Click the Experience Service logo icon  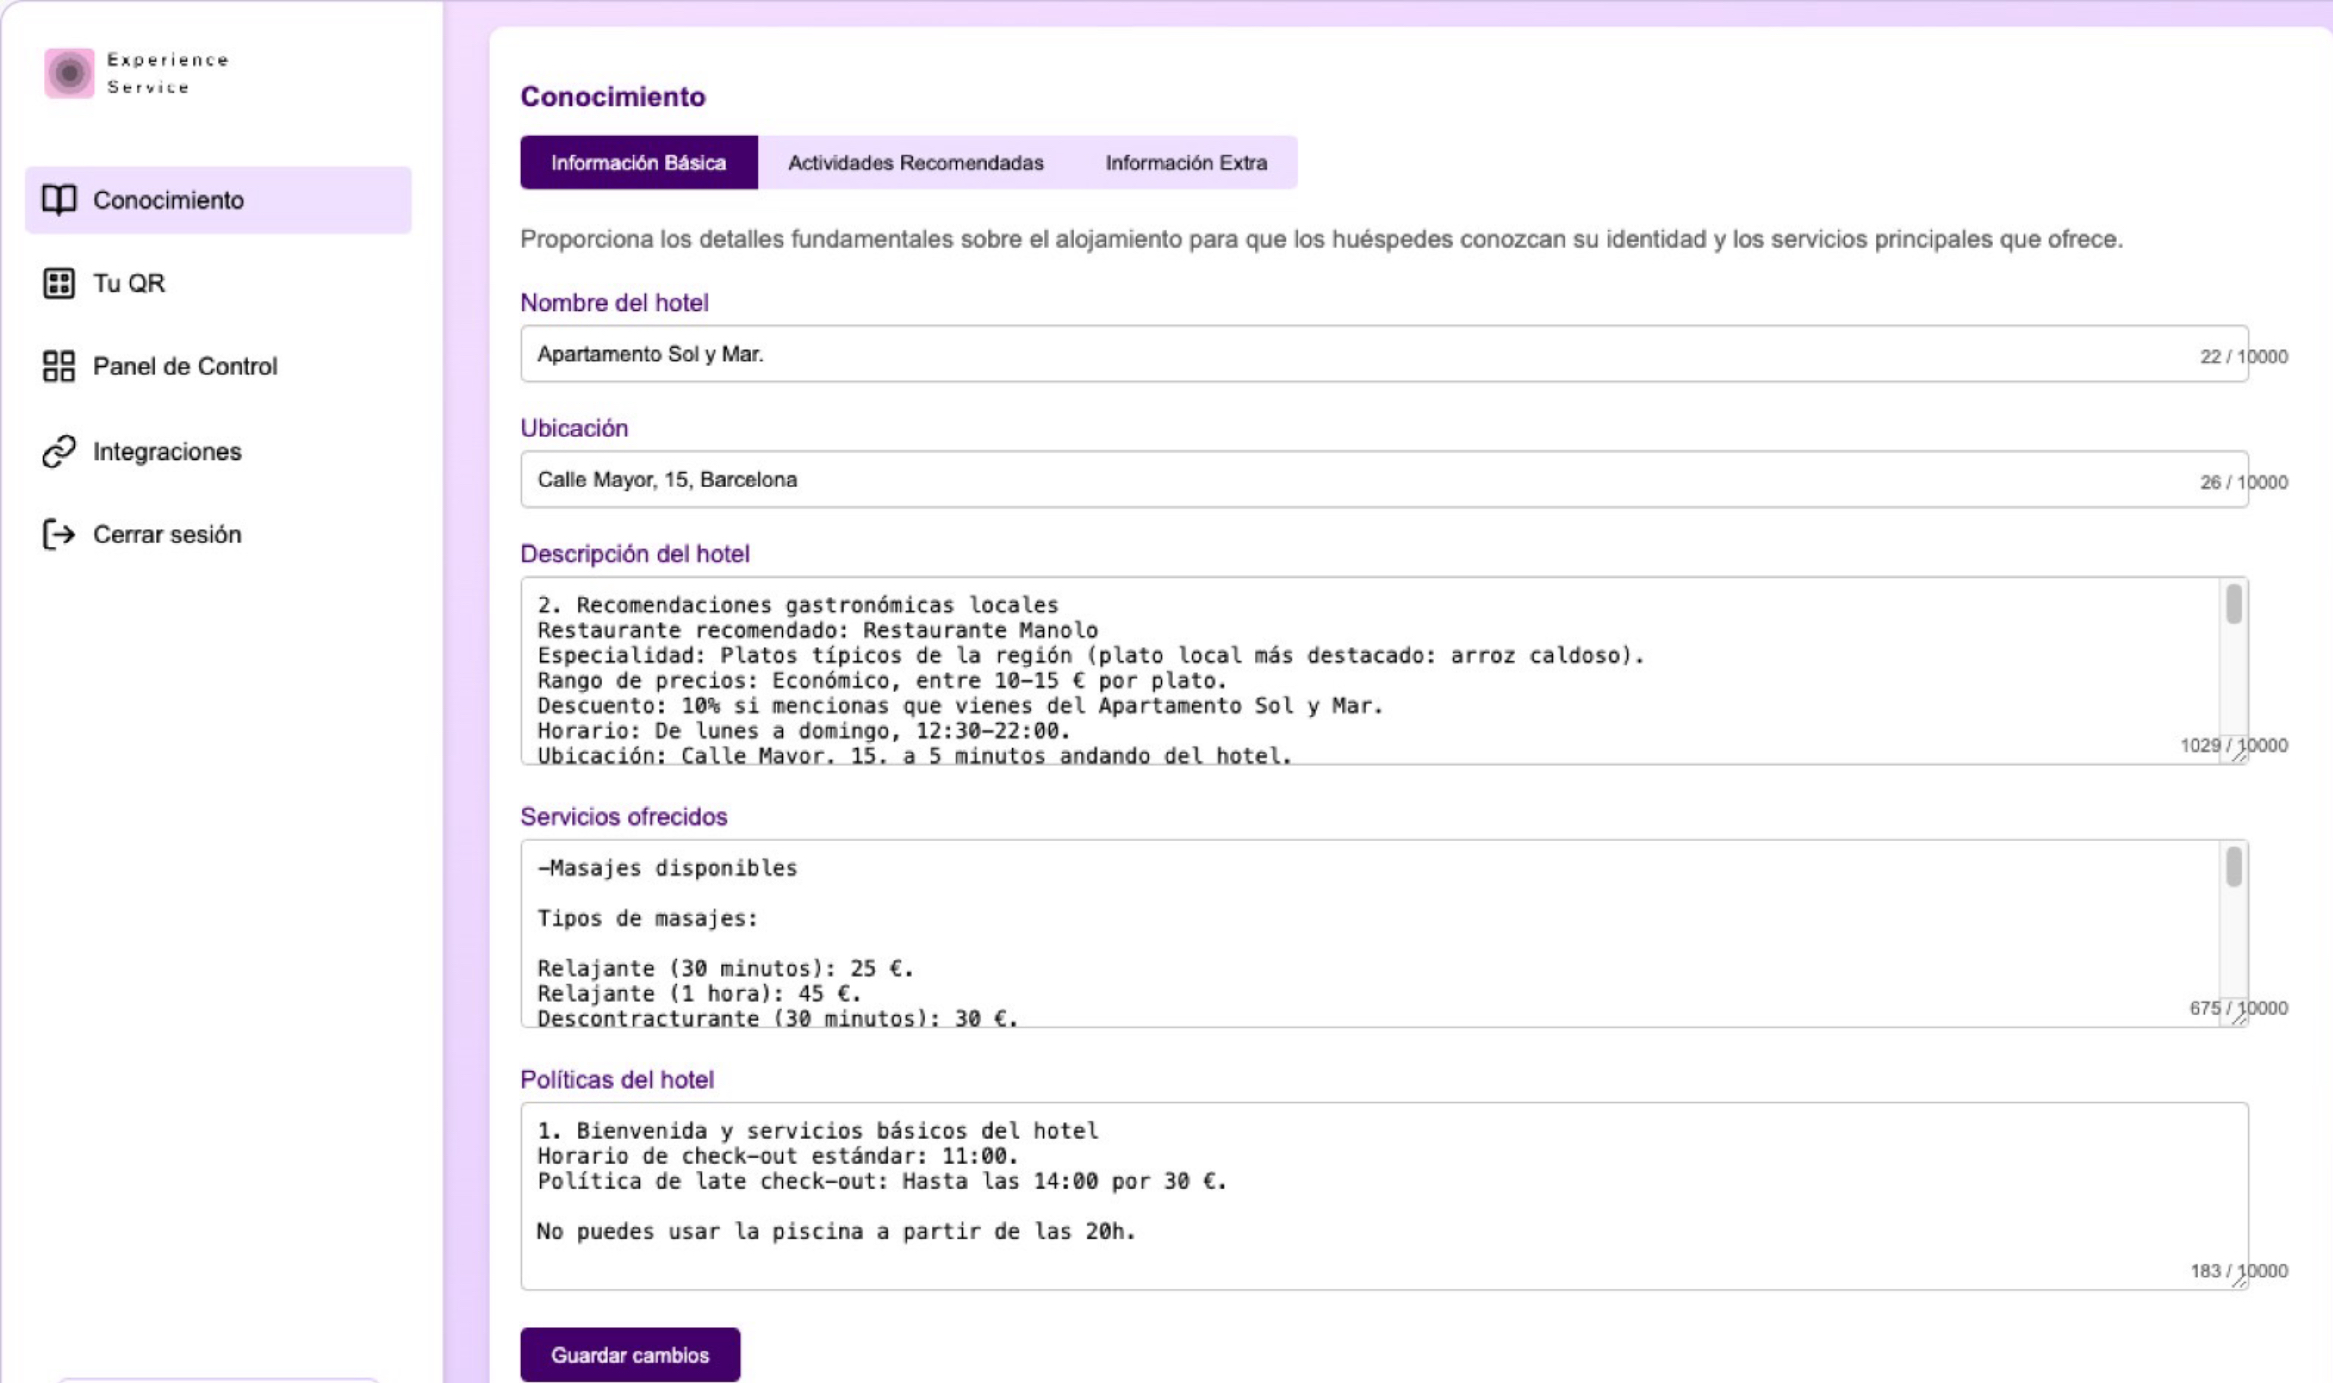(x=69, y=73)
